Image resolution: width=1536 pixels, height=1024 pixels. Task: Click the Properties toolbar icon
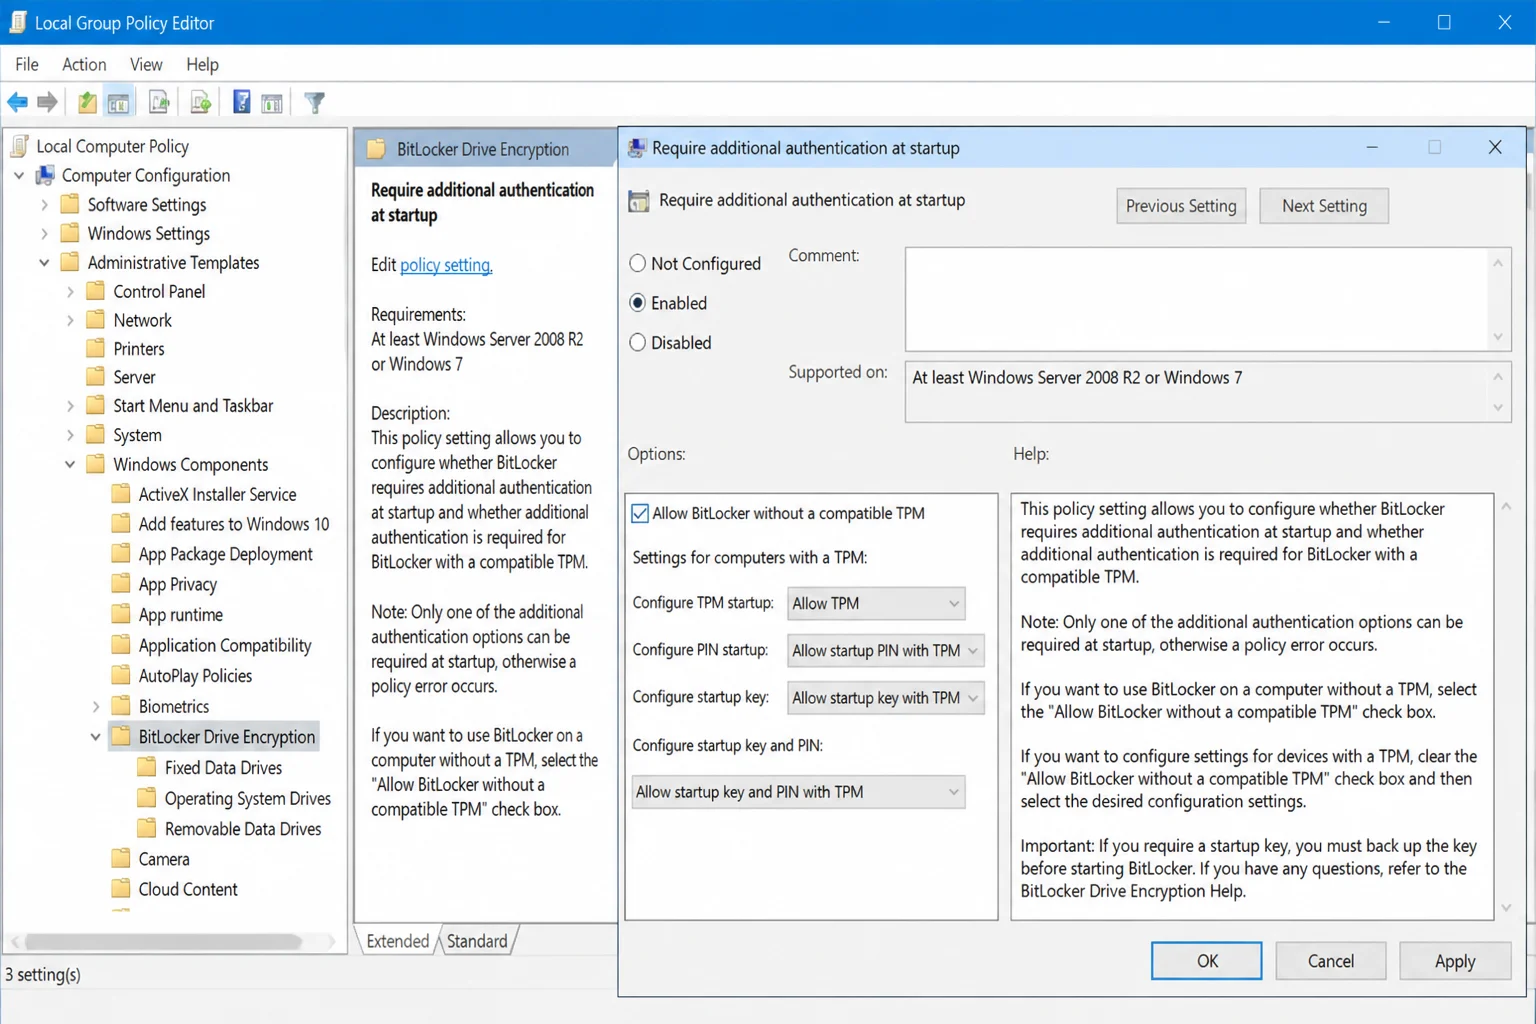pyautogui.click(x=159, y=102)
